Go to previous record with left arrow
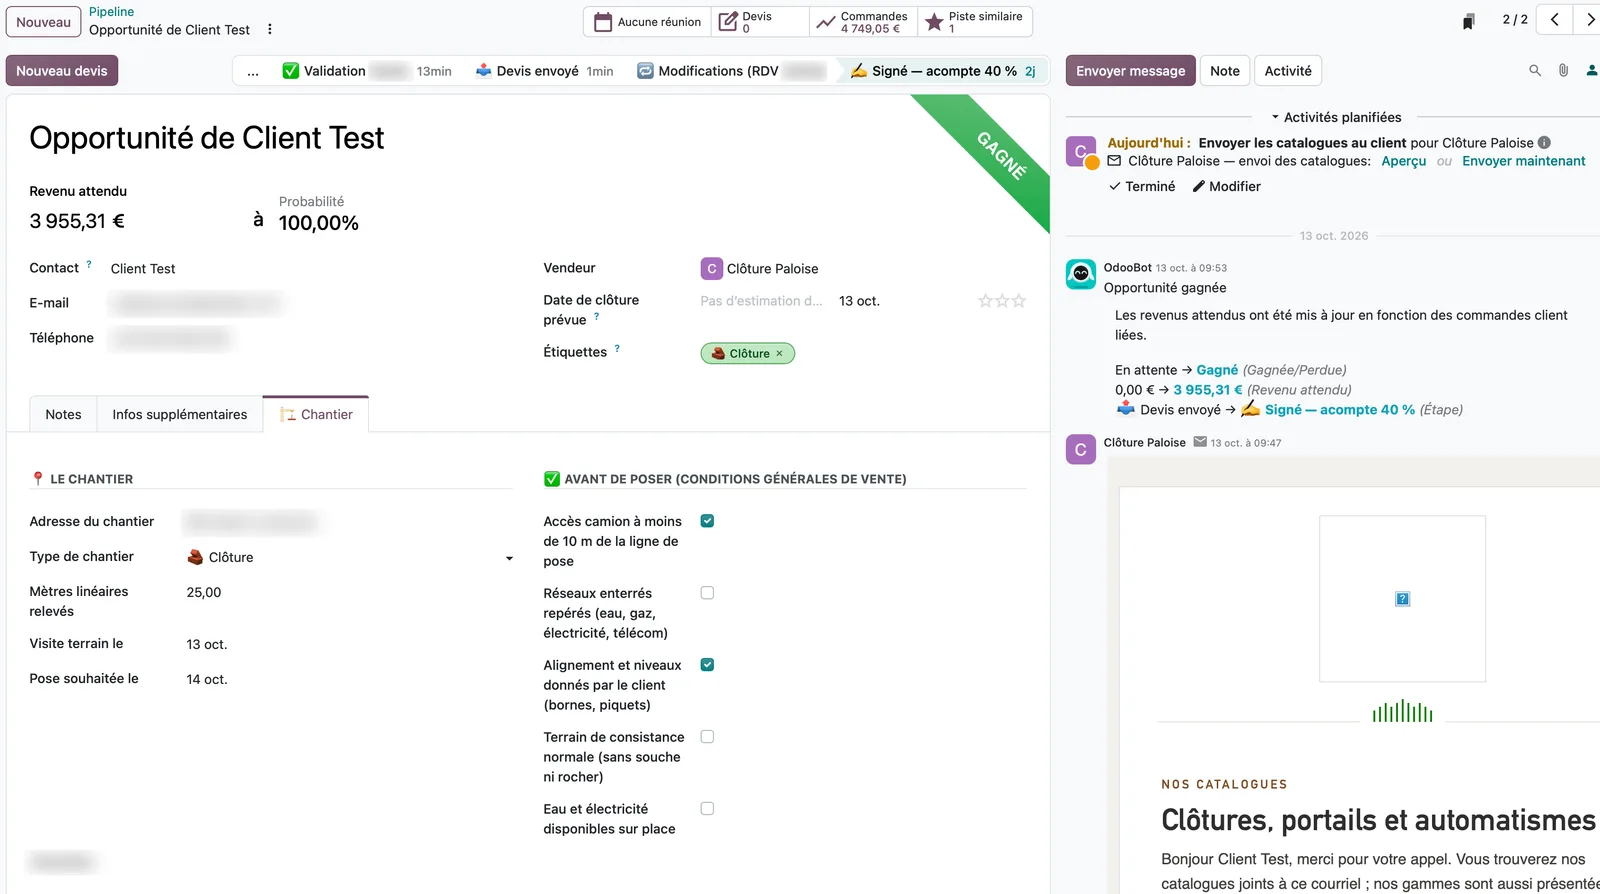The image size is (1600, 894). (1554, 20)
